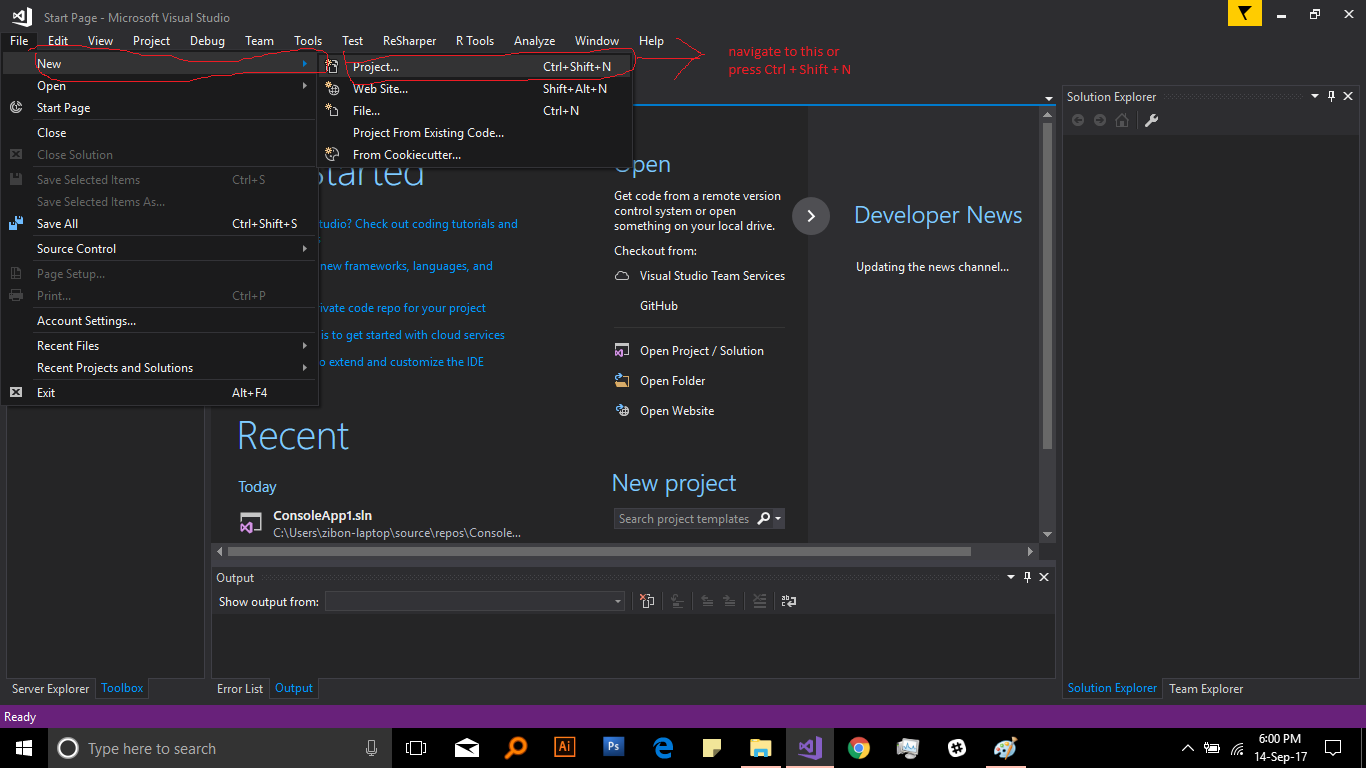1366x768 pixels.
Task: Open Photoshop from the taskbar
Action: pos(613,747)
